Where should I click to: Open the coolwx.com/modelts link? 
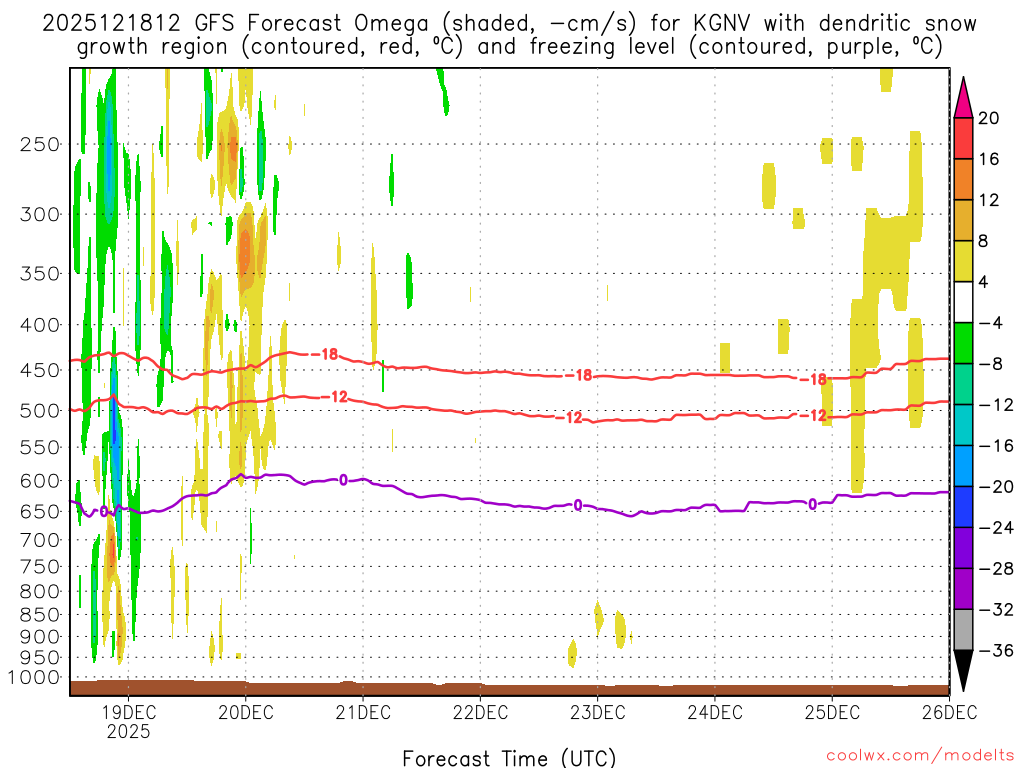pos(920,756)
